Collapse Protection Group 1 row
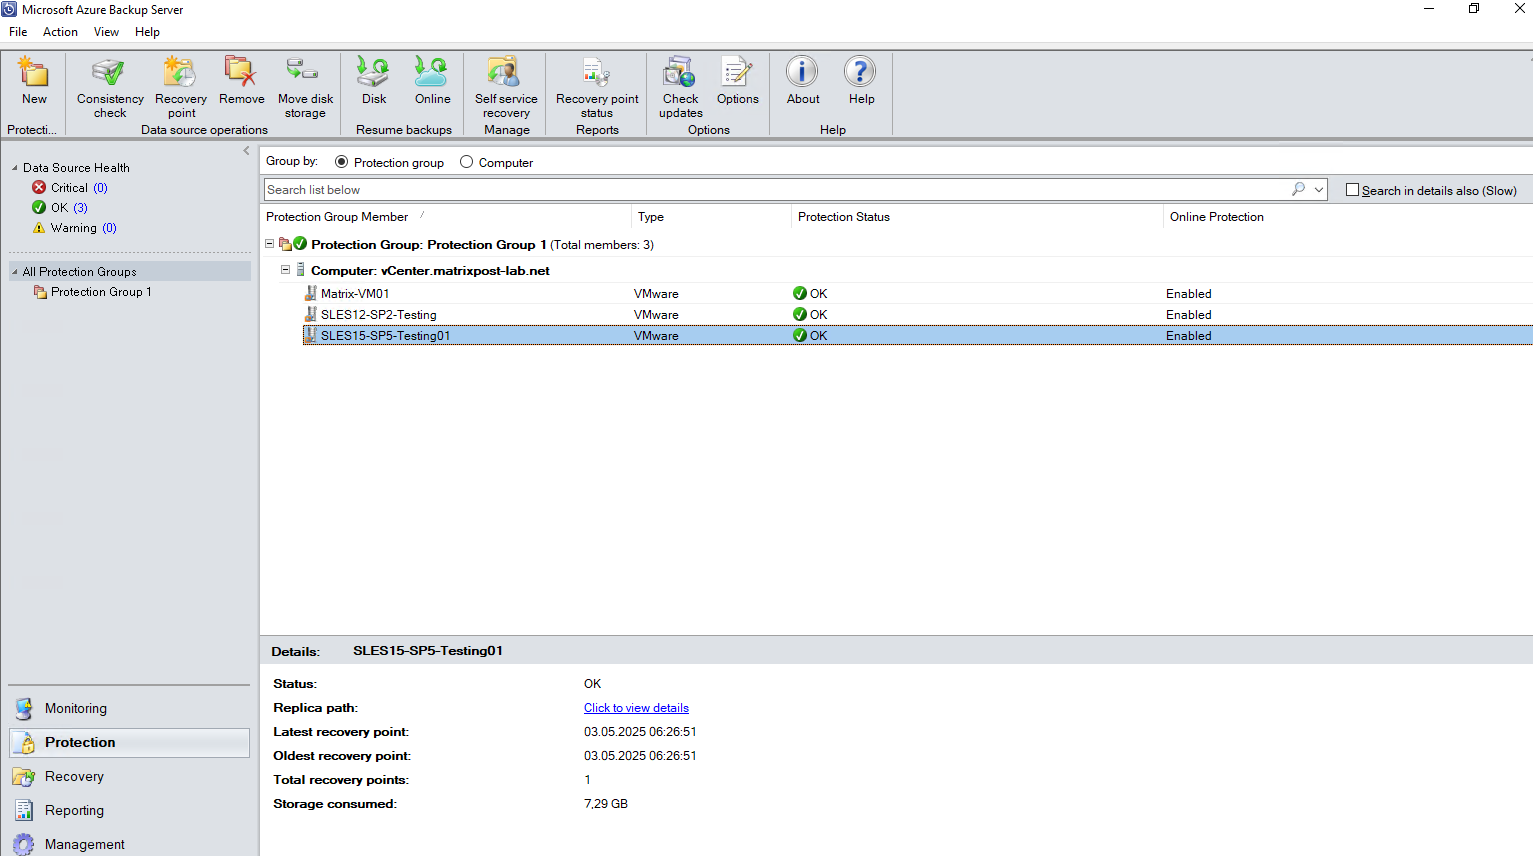 269,244
